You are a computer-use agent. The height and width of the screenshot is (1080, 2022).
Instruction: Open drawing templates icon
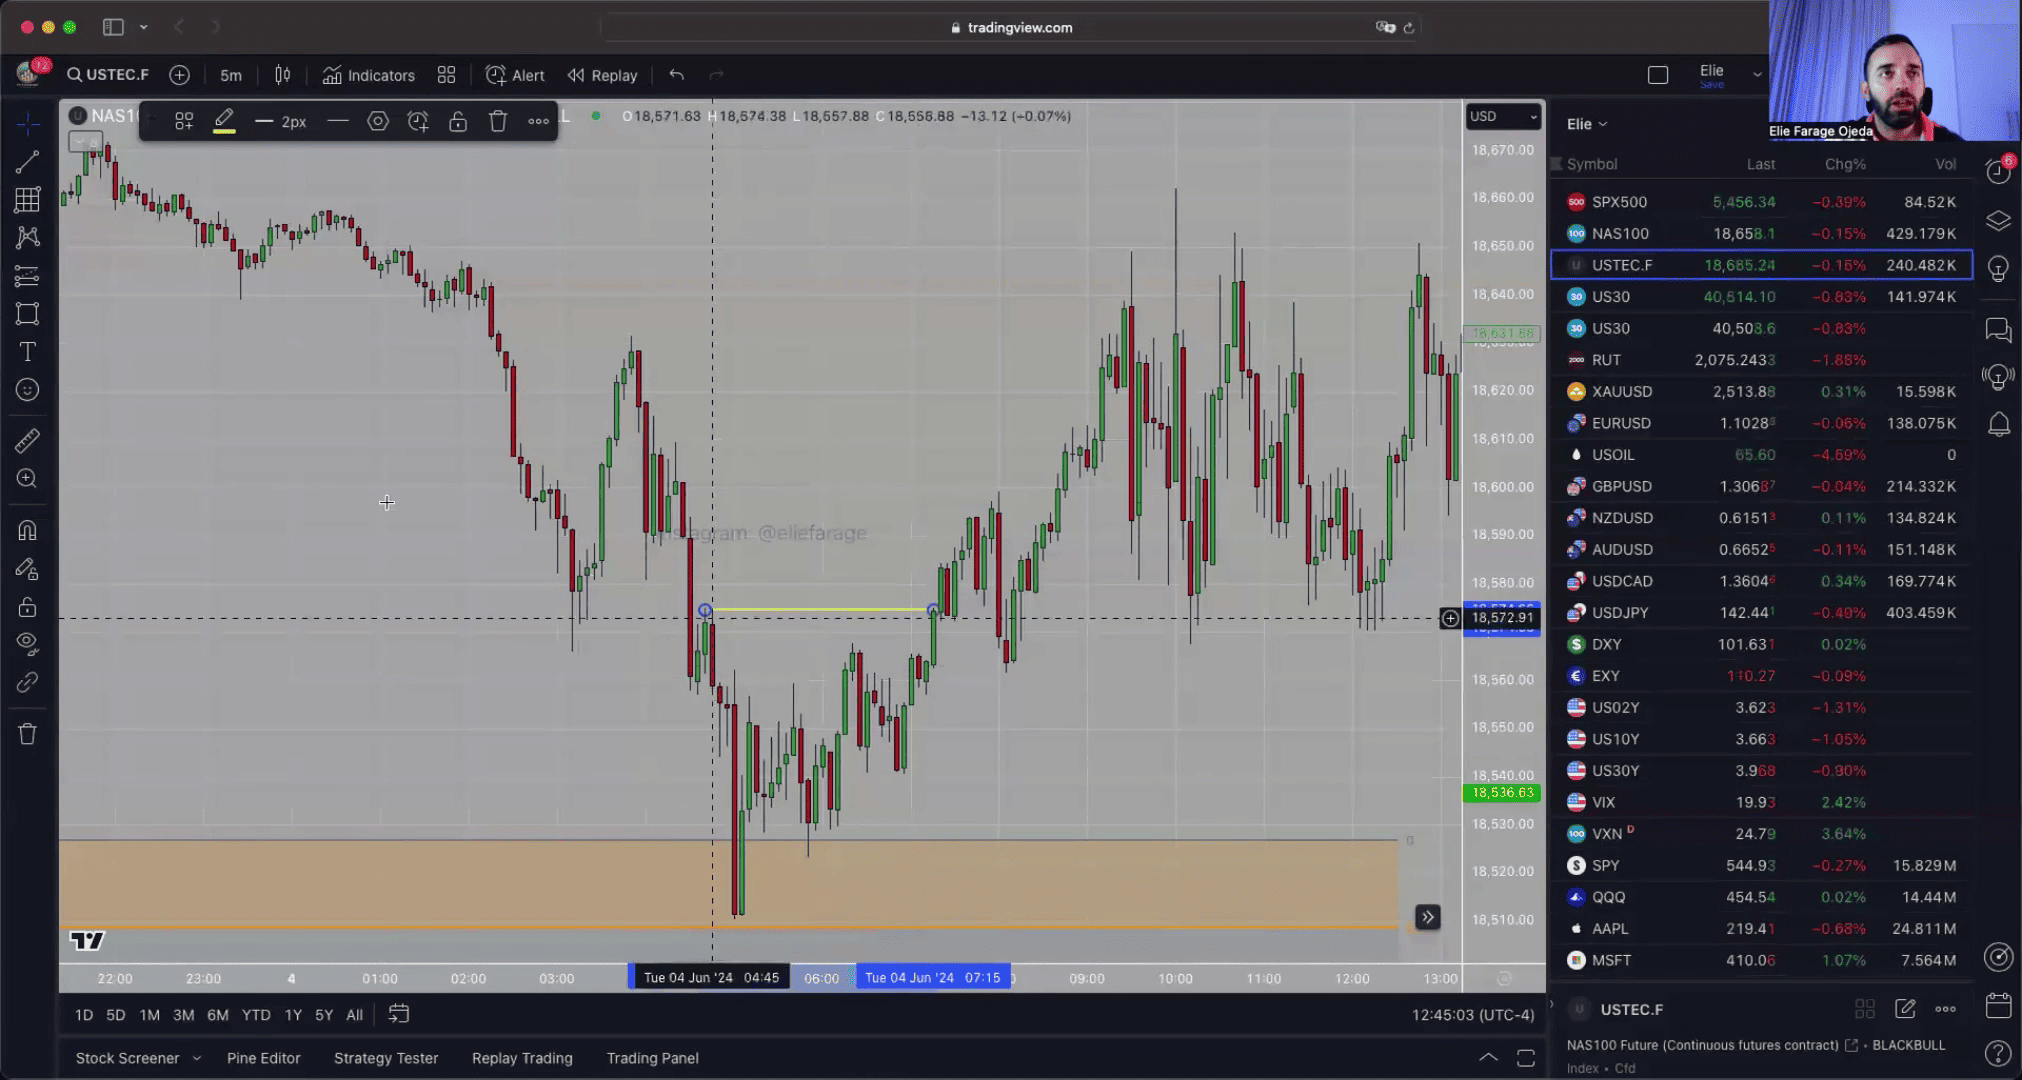point(184,121)
